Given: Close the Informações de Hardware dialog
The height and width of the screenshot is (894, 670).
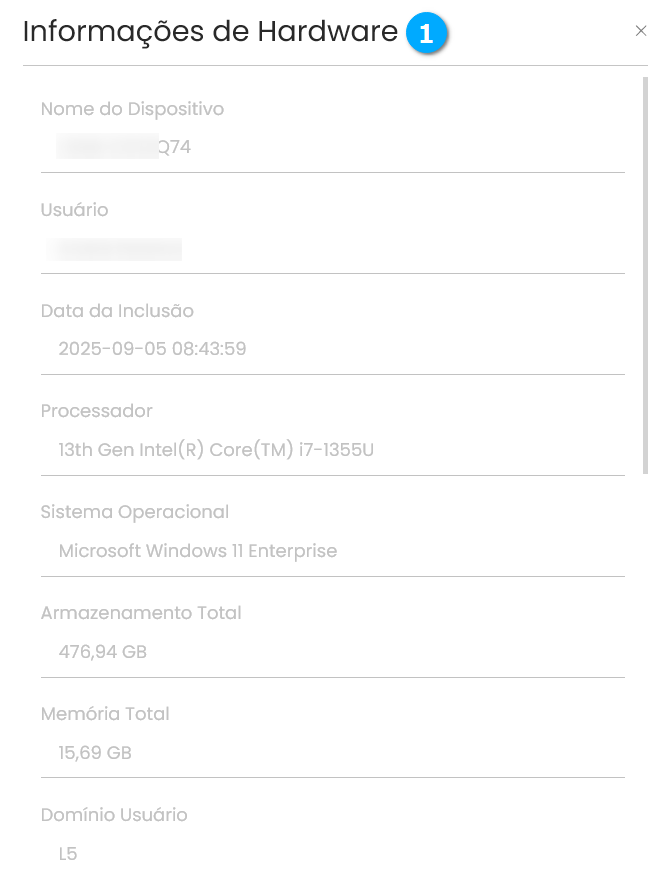Looking at the screenshot, I should [641, 31].
